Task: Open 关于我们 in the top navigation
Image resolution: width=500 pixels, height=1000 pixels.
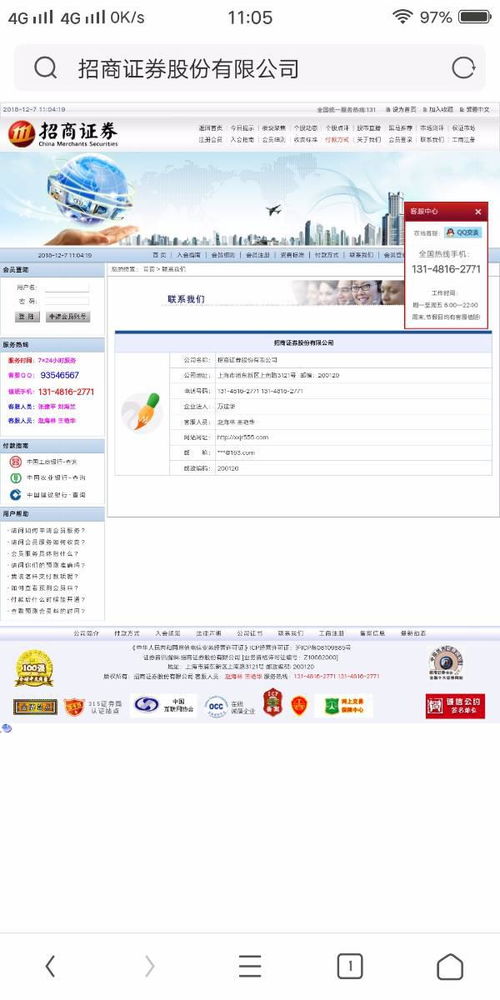Action: (x=369, y=139)
